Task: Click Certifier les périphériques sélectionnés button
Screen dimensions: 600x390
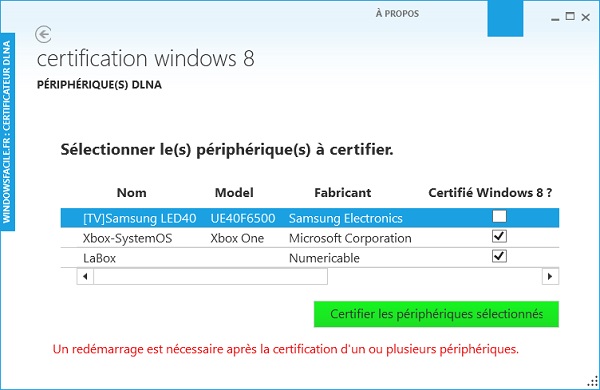Action: (x=436, y=314)
